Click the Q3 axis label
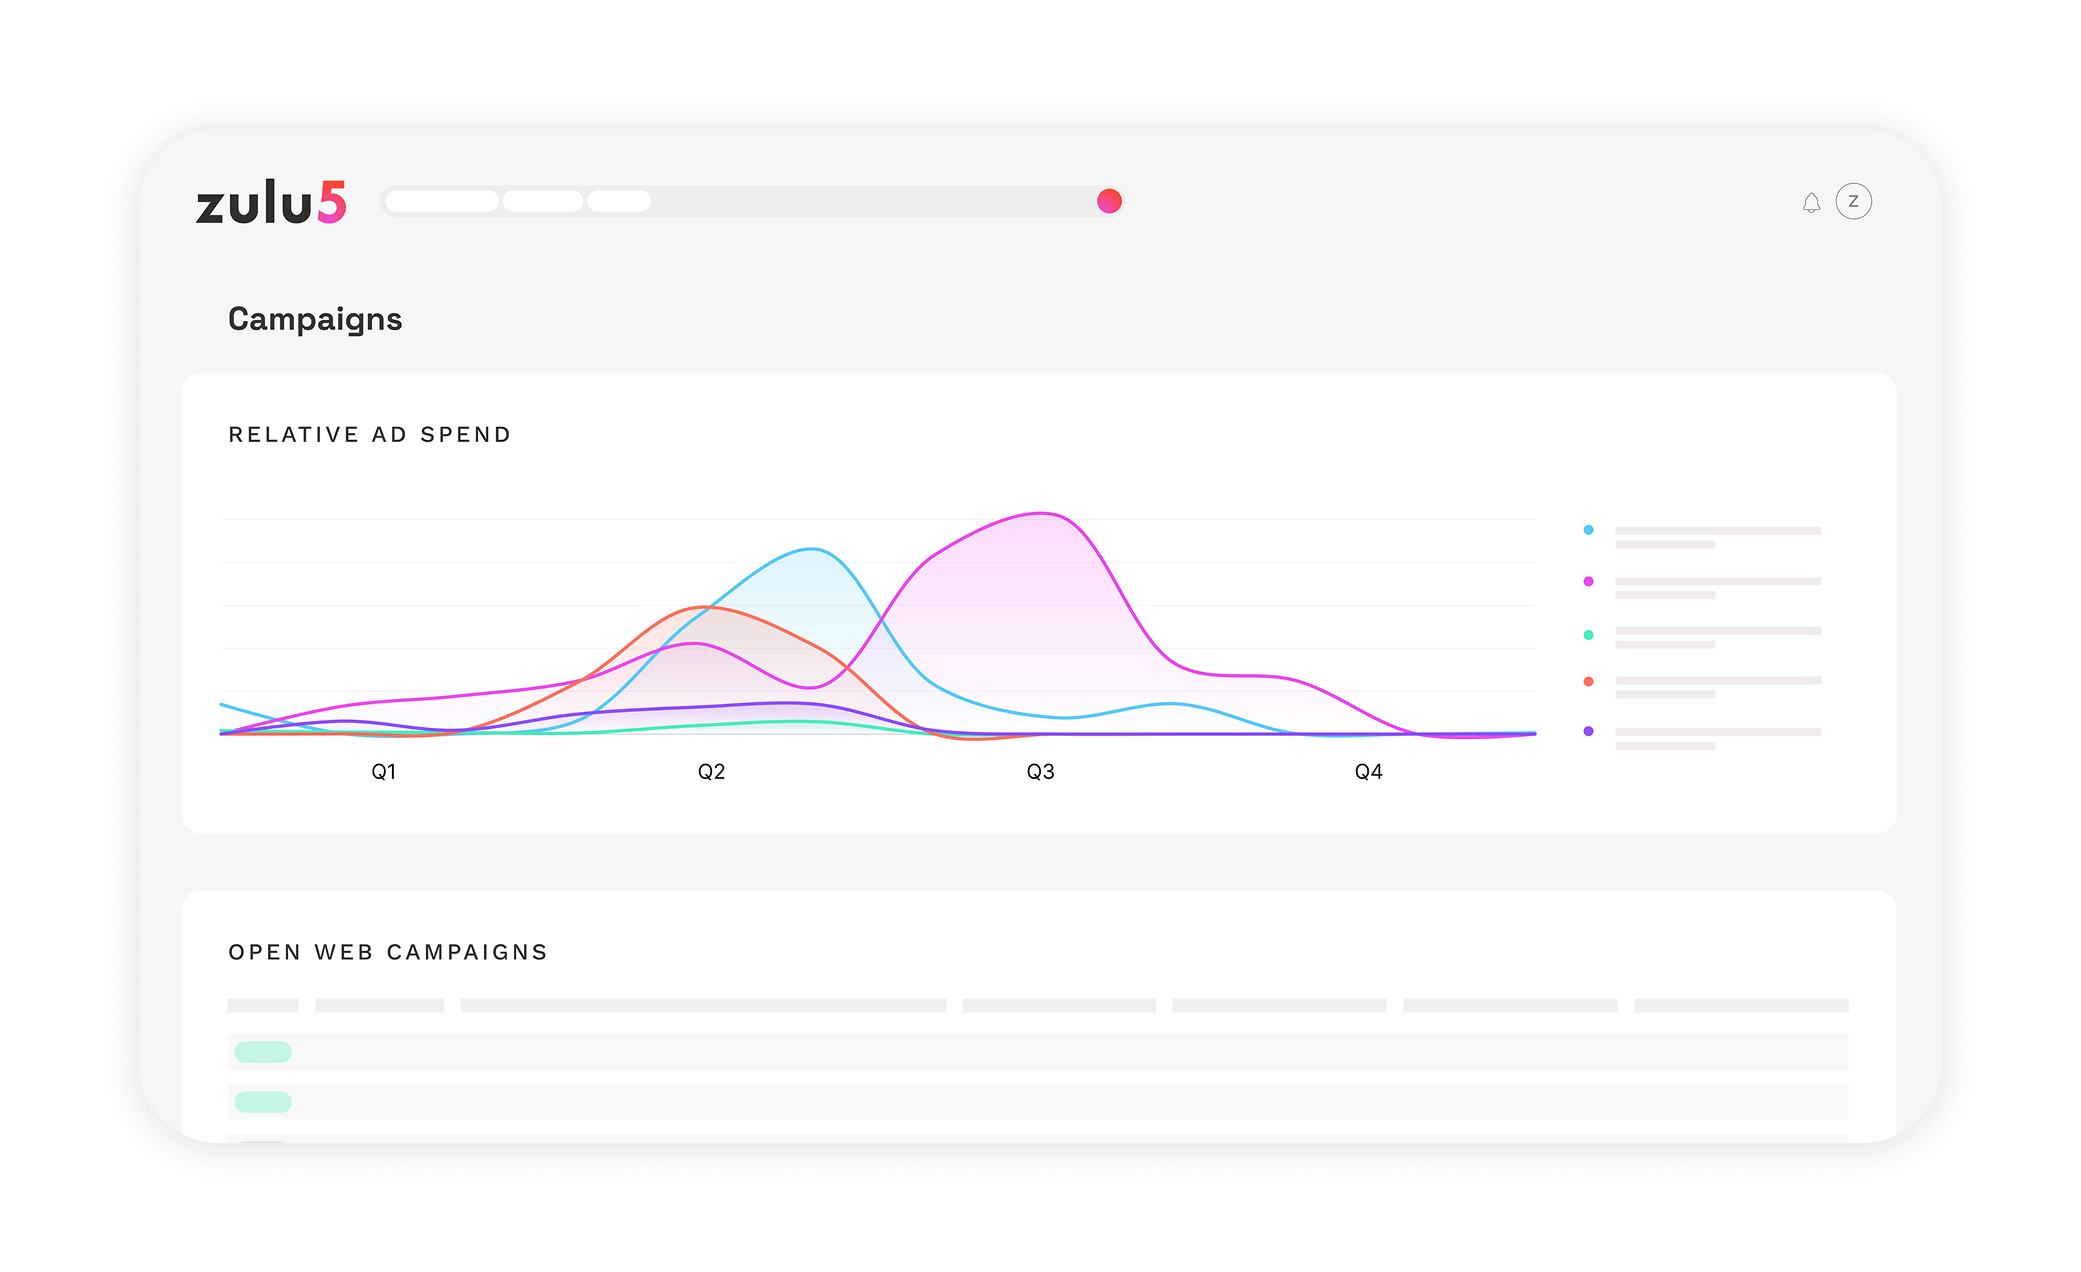 1040,772
